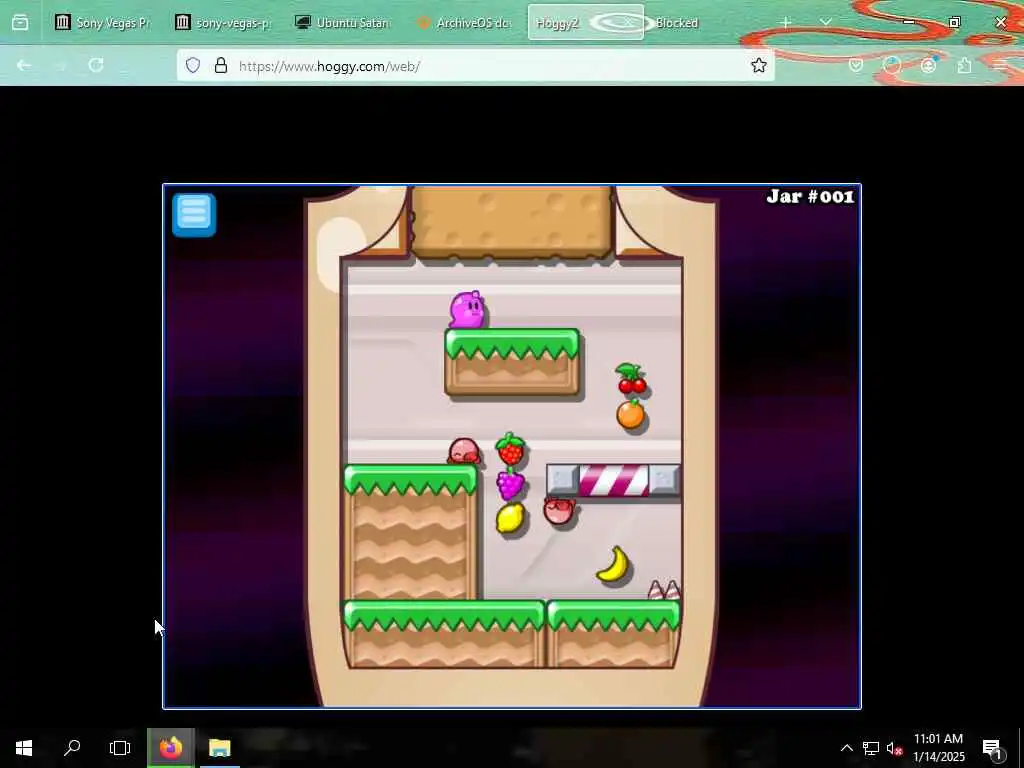Switch to the Ubuntu Satan tab
This screenshot has height=768, width=1024.
(344, 23)
